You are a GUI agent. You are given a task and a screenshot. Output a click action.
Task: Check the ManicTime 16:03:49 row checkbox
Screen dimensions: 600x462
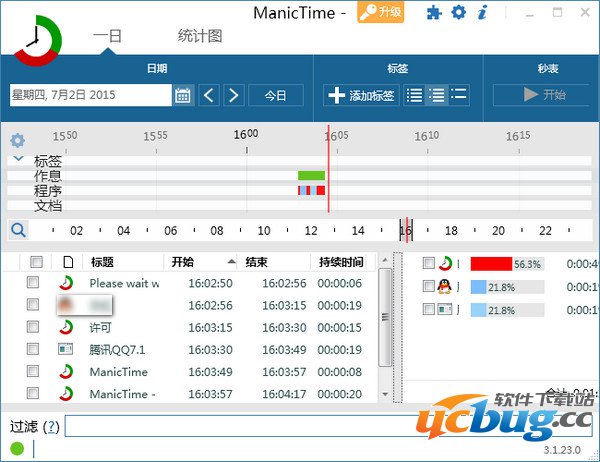pyautogui.click(x=33, y=371)
